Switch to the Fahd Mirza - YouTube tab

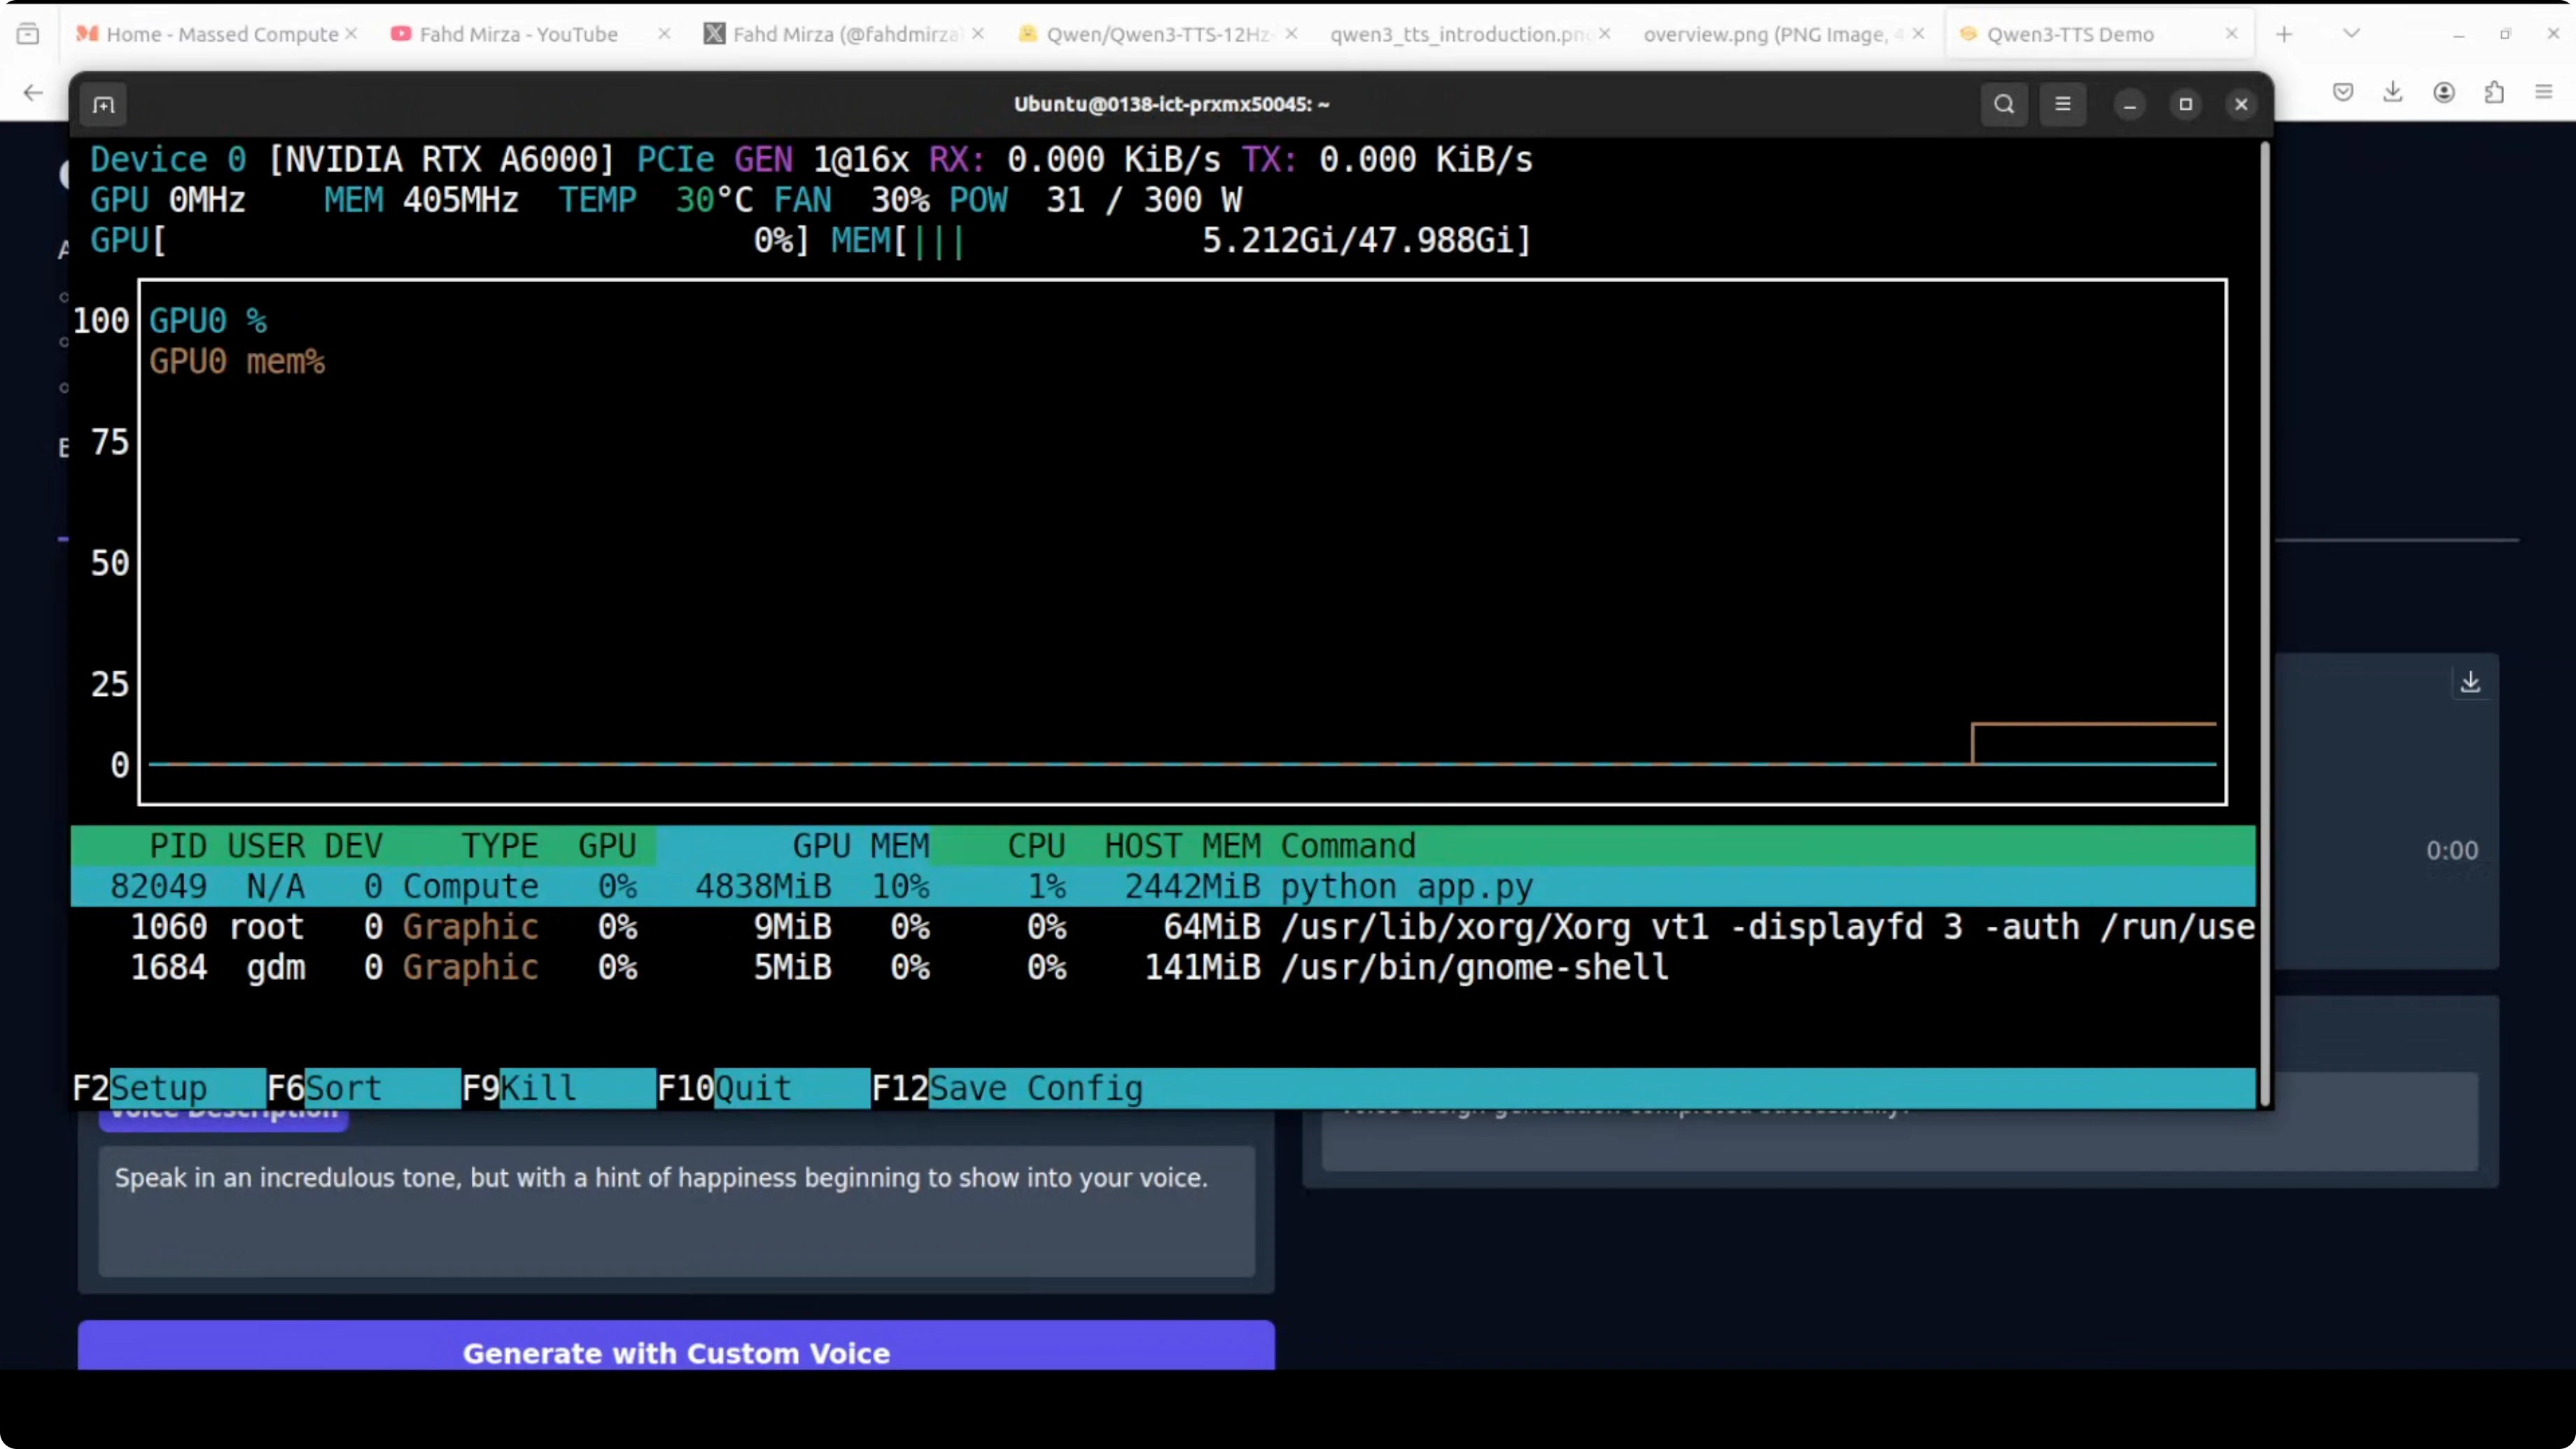coord(518,34)
